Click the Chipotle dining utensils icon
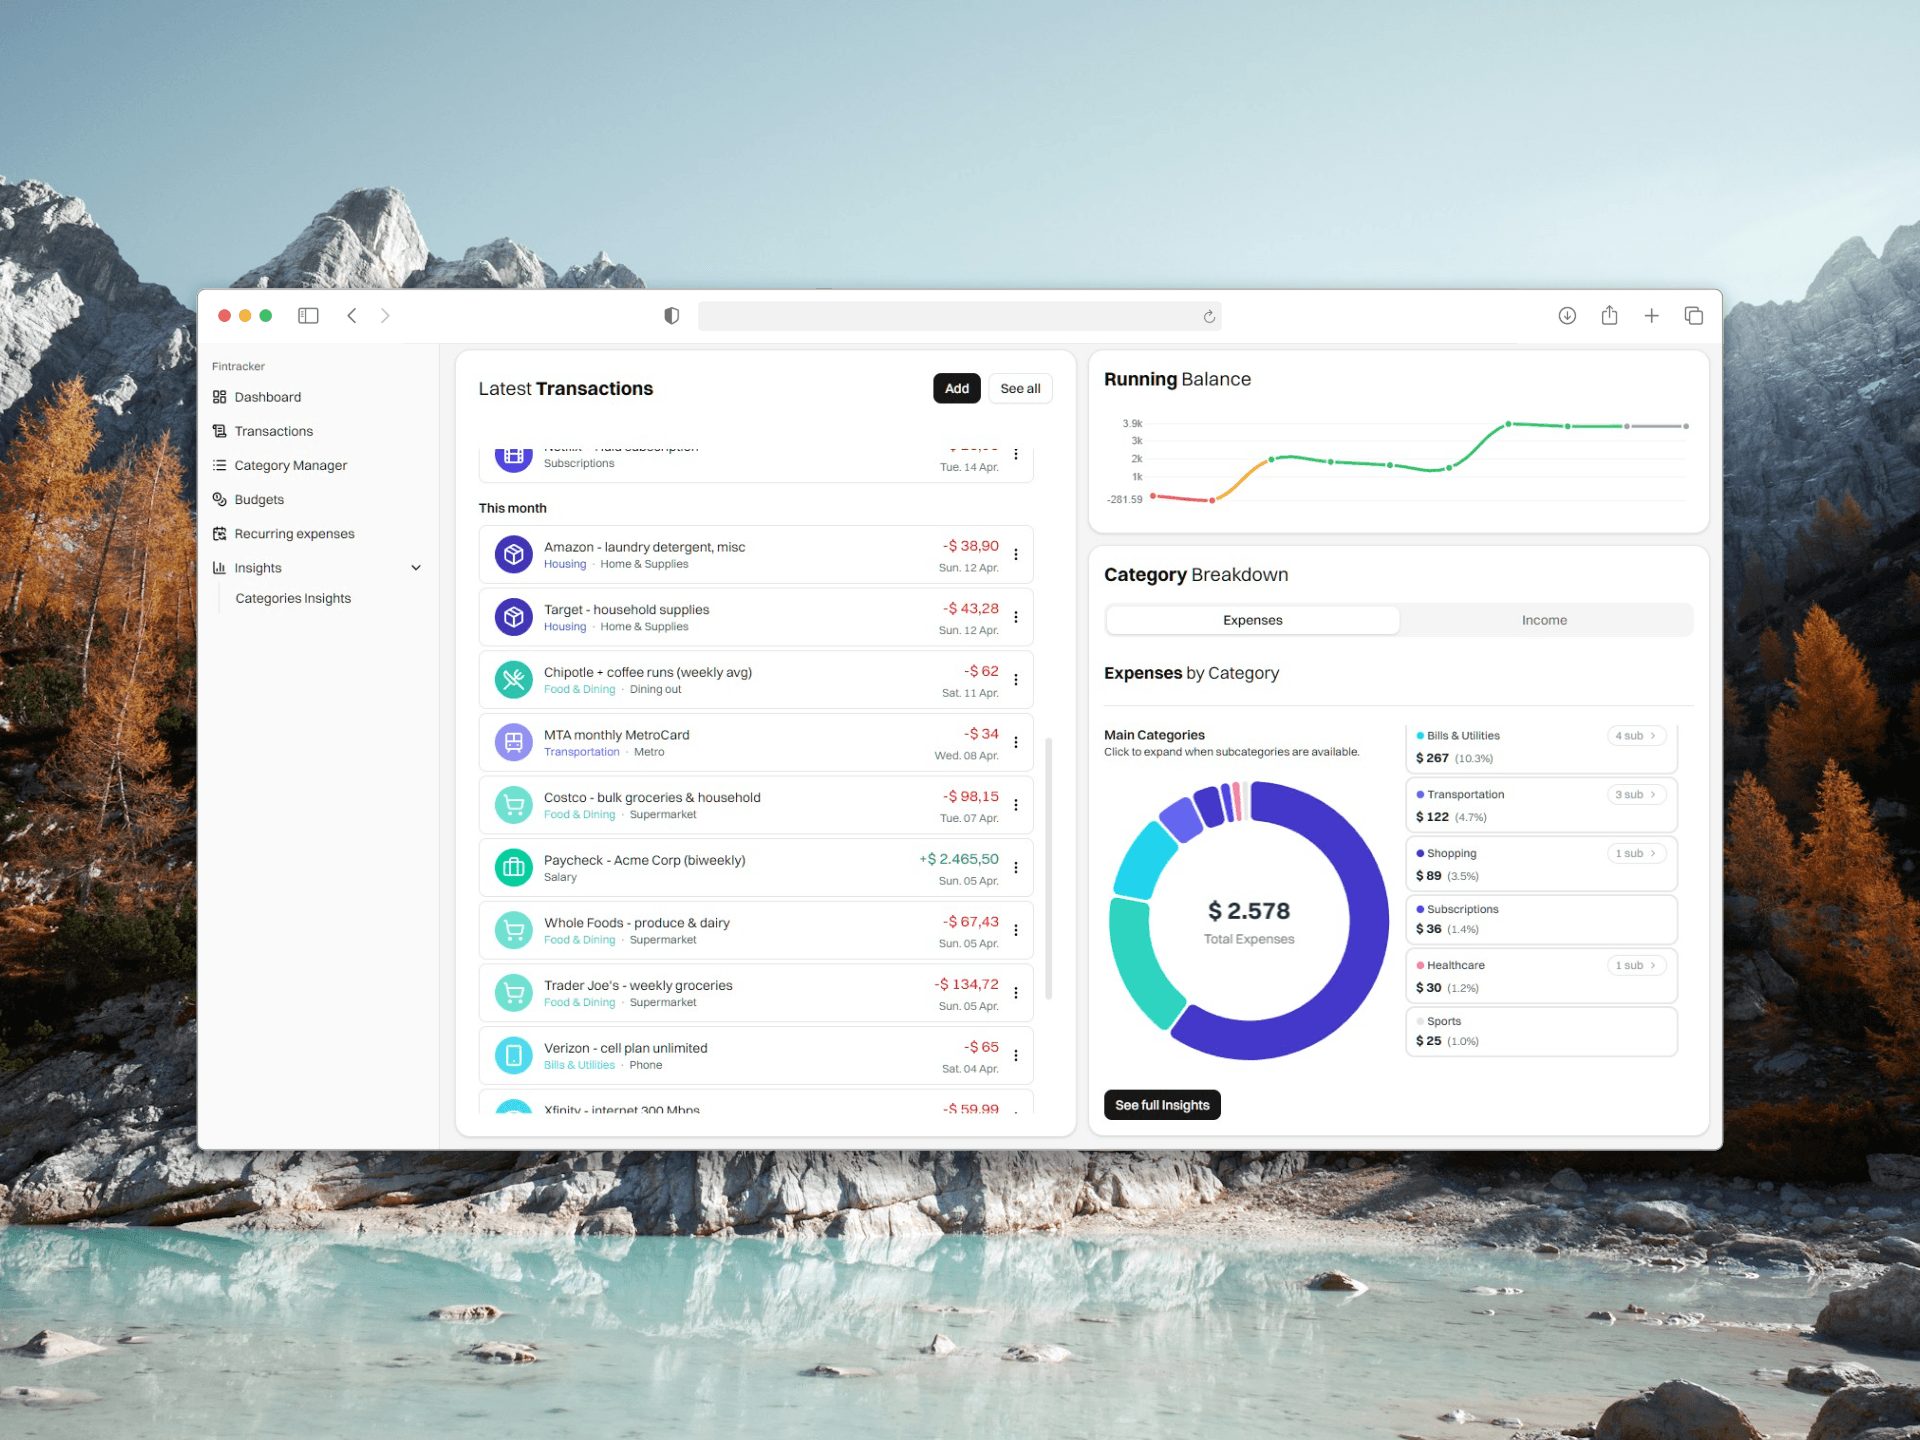Screen dimensions: 1920x1440 coord(513,680)
